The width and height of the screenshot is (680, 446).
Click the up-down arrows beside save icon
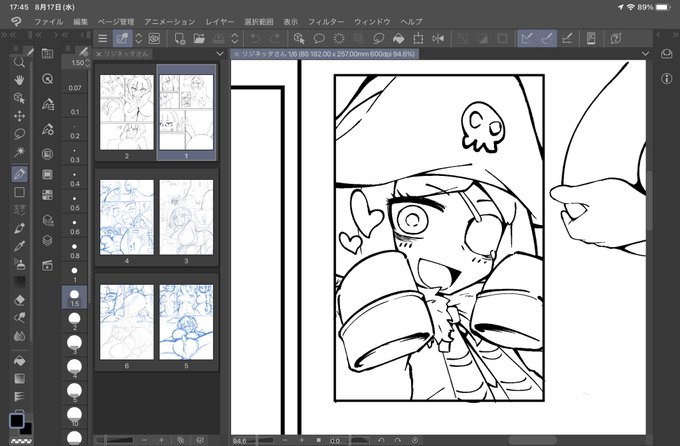pyautogui.click(x=235, y=39)
